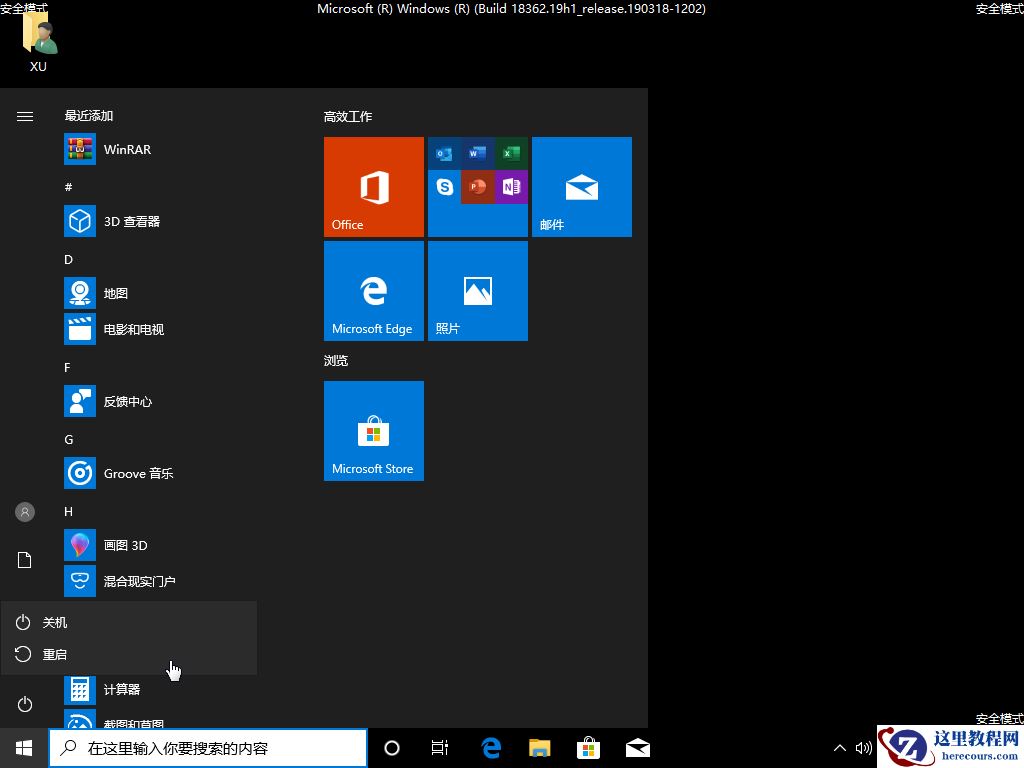Screen dimensions: 1024x768
Task: Click the 高效工作 tile group header
Action: [348, 117]
